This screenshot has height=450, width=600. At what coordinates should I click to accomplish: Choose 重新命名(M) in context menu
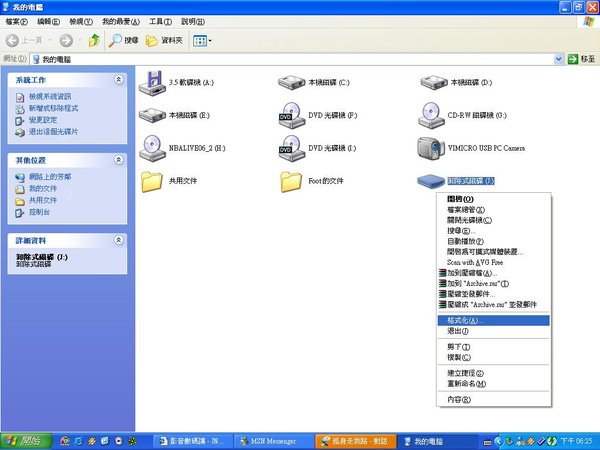pos(493,384)
